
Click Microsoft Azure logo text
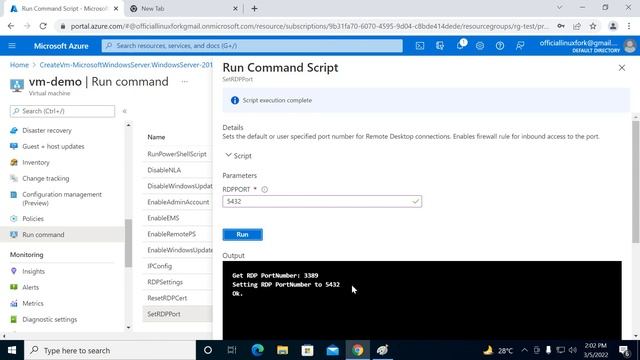61,46
